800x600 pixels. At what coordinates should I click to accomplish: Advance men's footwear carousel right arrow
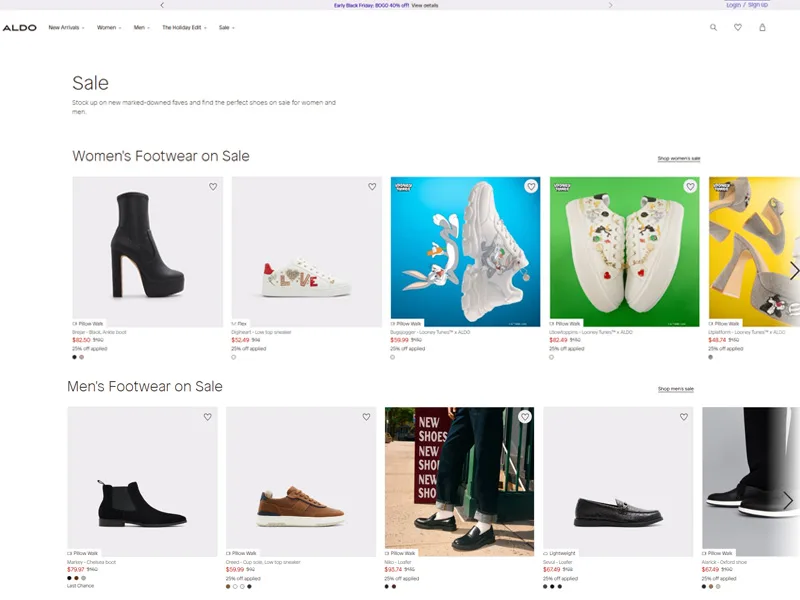point(788,501)
